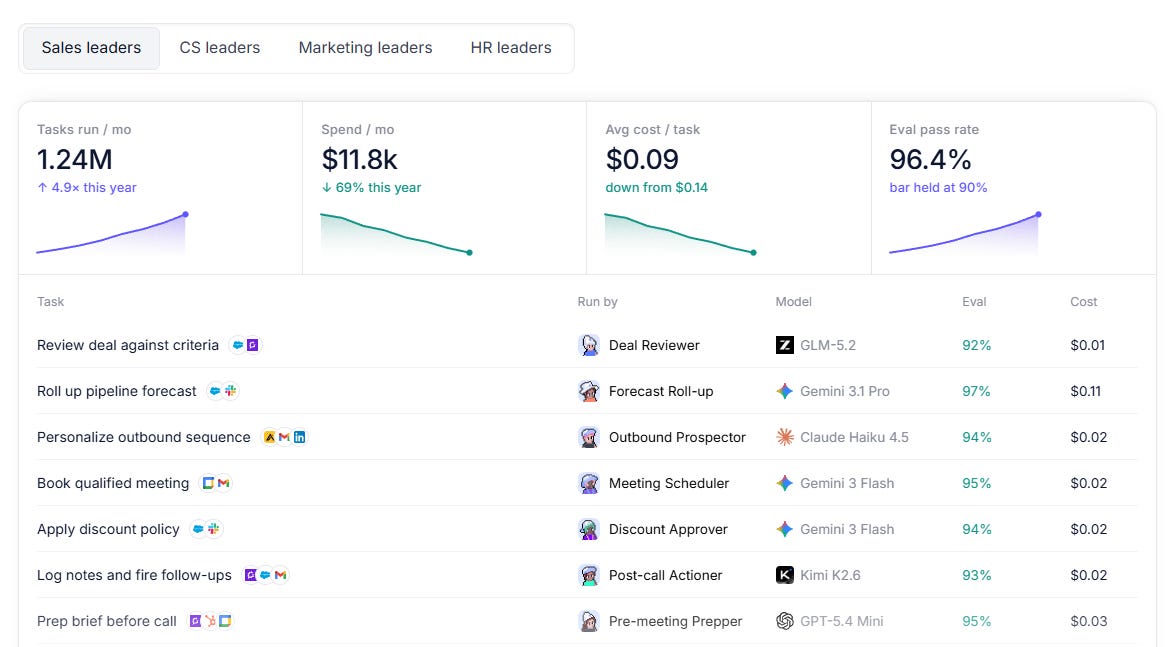Click the Gemini 3.1 Pro sparkle icon
This screenshot has width=1174, height=647.
pyautogui.click(x=784, y=391)
